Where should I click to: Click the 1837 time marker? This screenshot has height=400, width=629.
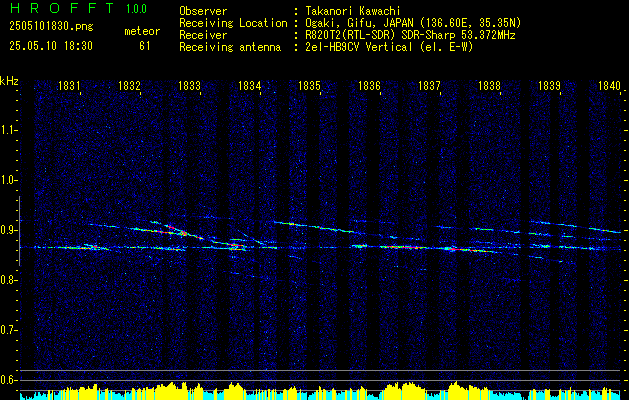click(430, 85)
